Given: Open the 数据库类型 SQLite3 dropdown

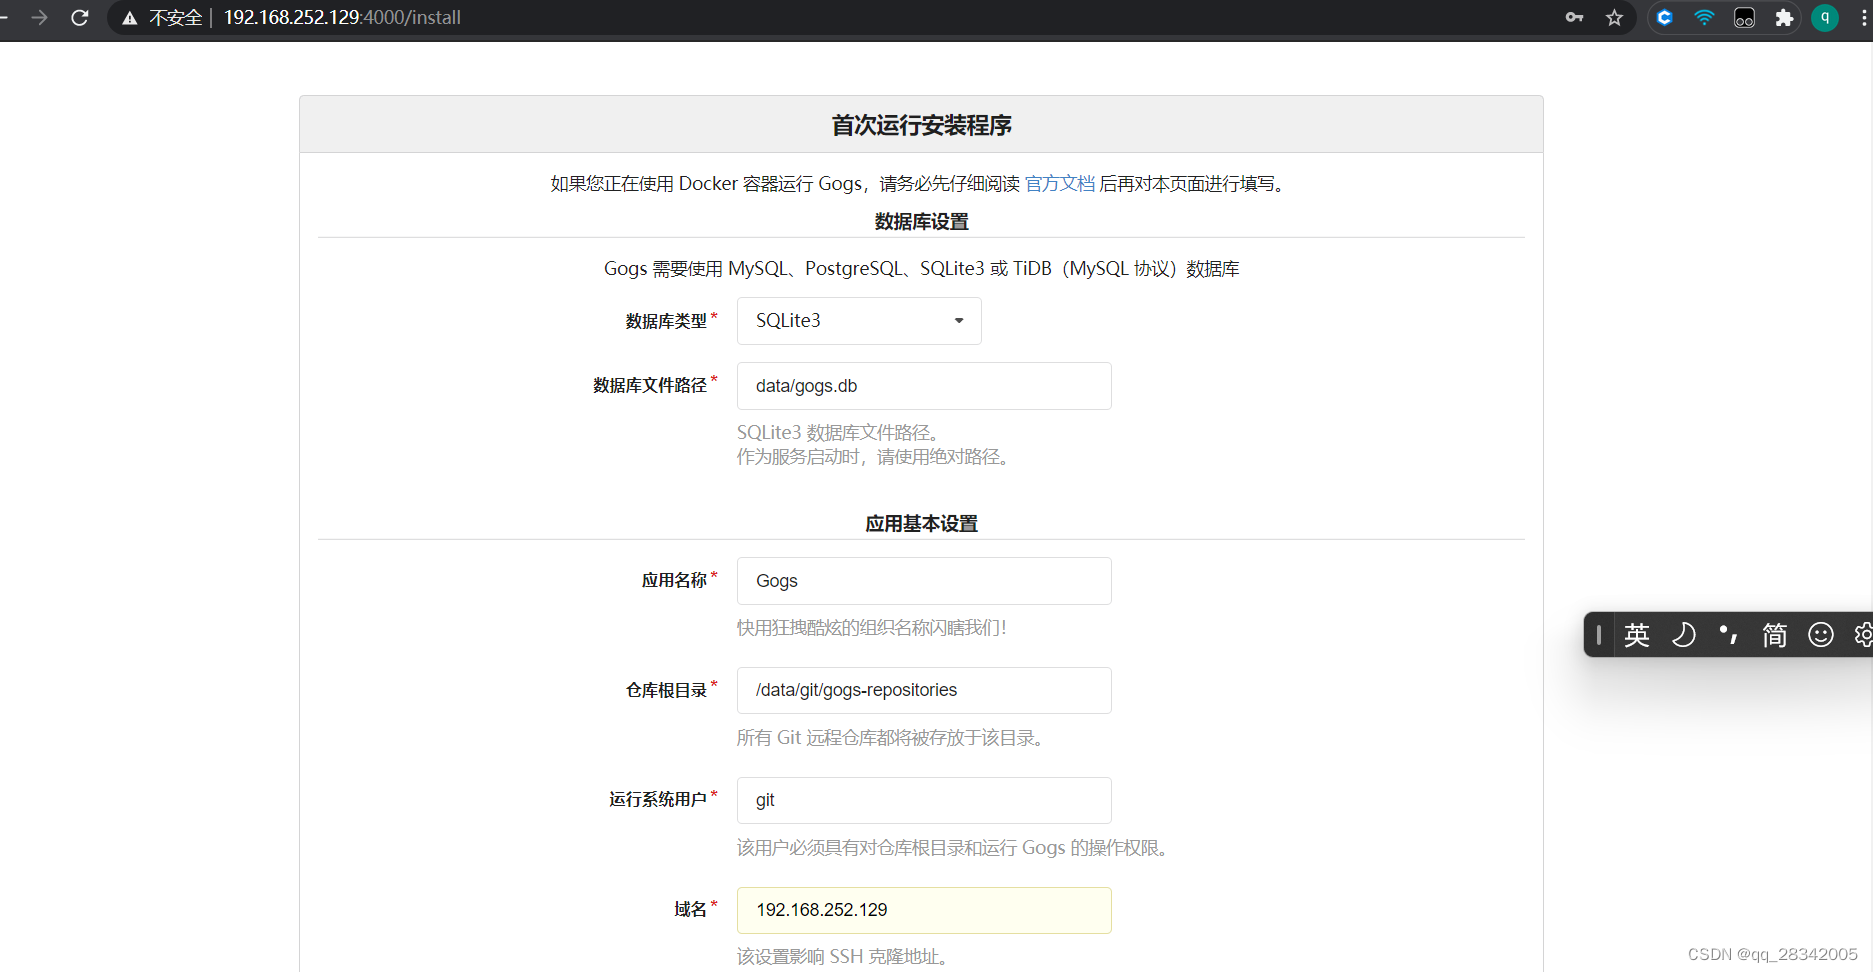Looking at the screenshot, I should (859, 321).
